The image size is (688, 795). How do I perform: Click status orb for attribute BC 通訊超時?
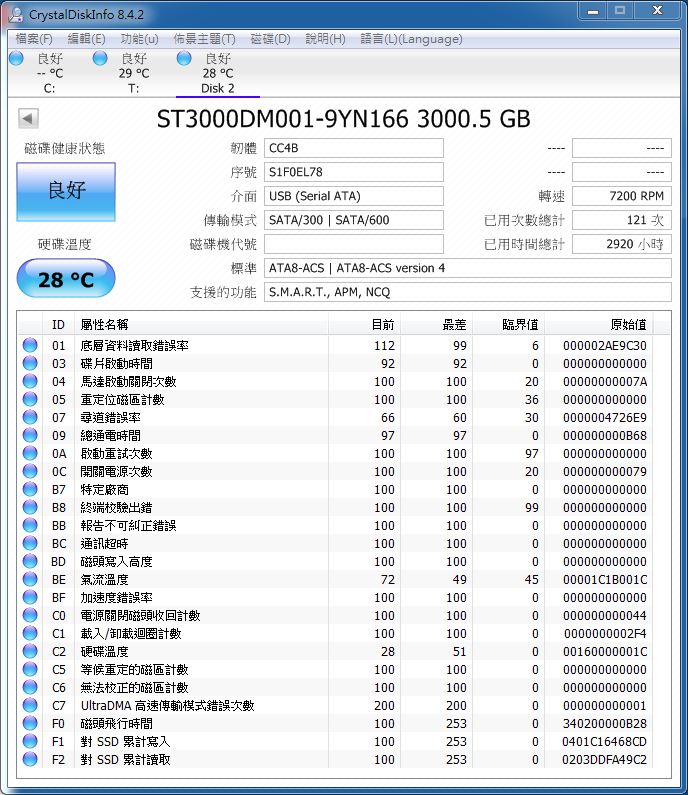[x=30, y=544]
